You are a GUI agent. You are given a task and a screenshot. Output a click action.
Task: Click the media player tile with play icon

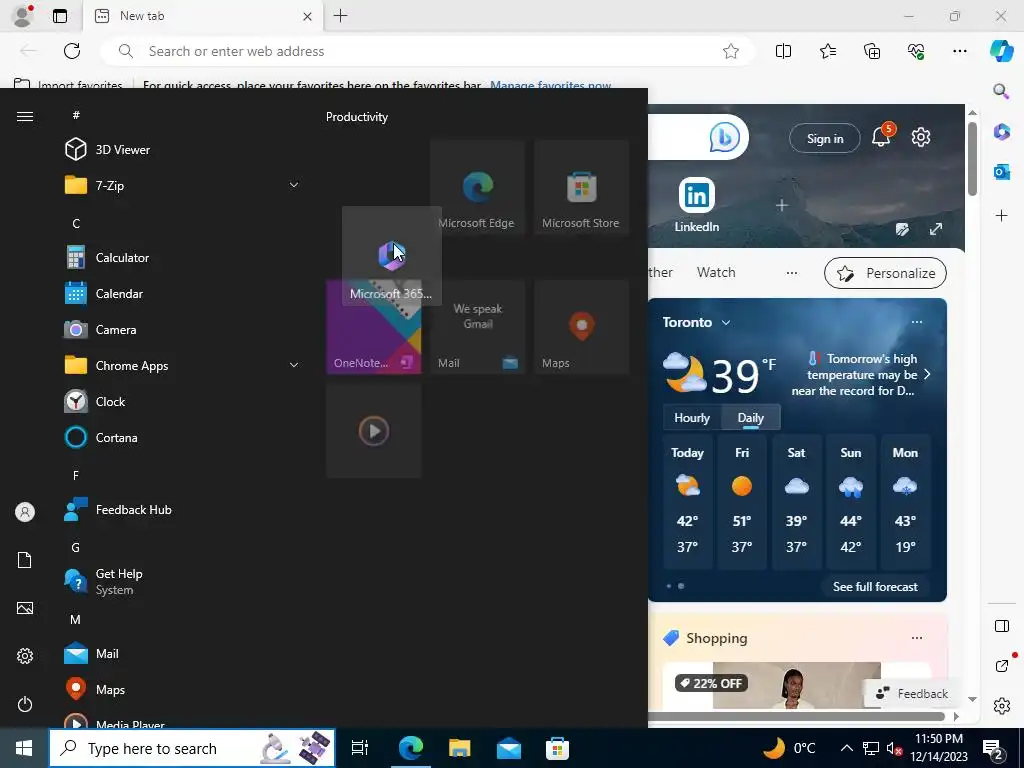tap(374, 431)
